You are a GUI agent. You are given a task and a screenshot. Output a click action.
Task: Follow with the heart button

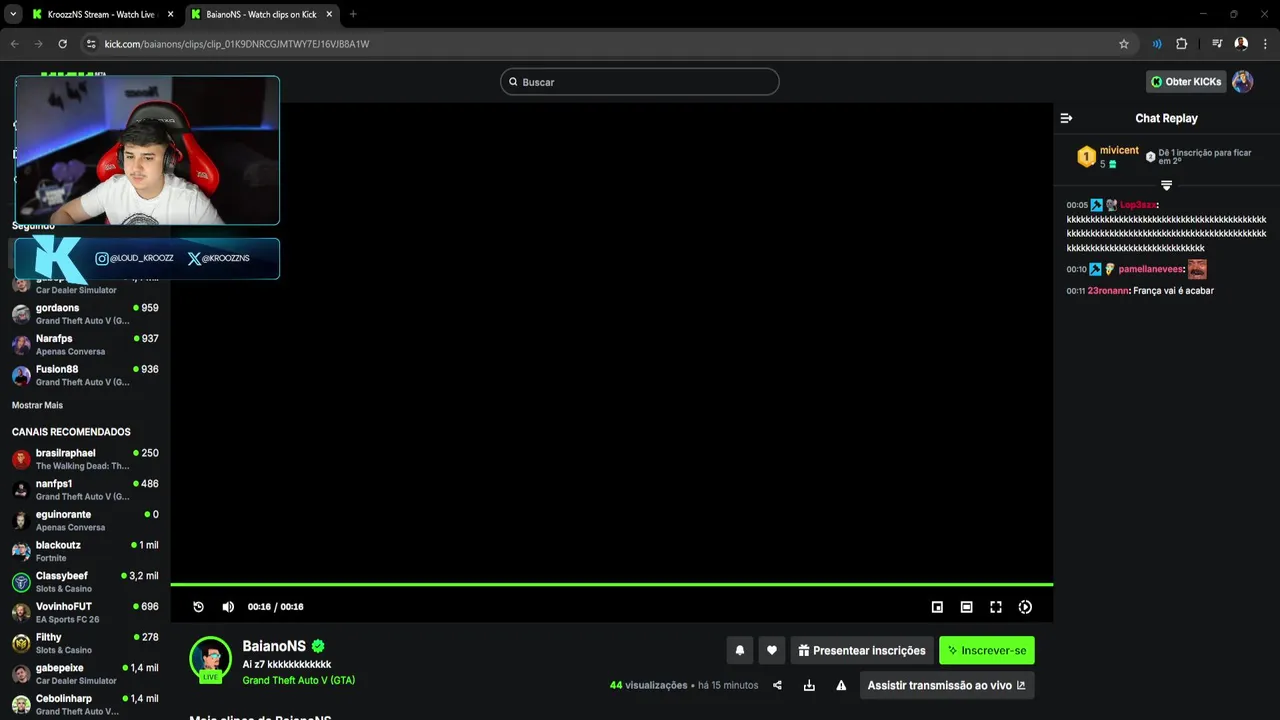(771, 650)
